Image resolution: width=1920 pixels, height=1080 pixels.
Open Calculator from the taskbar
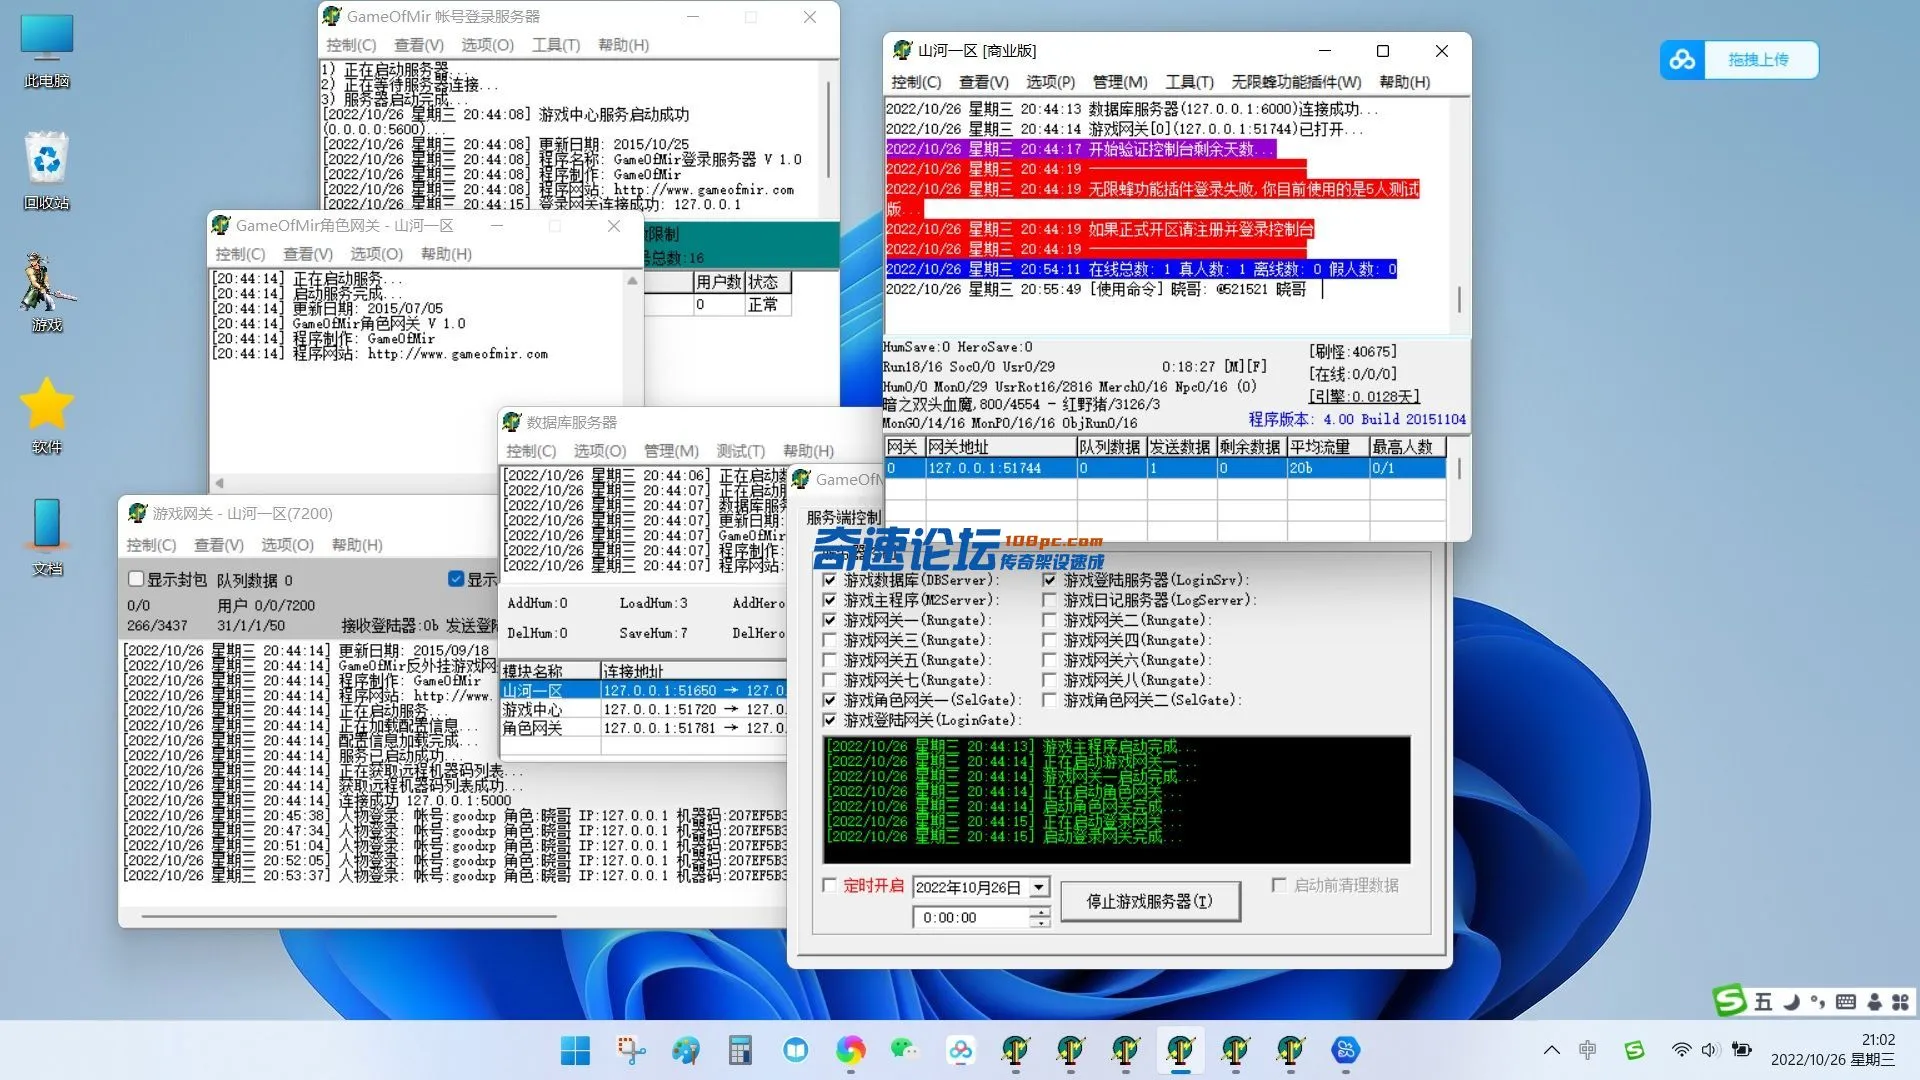[740, 1050]
